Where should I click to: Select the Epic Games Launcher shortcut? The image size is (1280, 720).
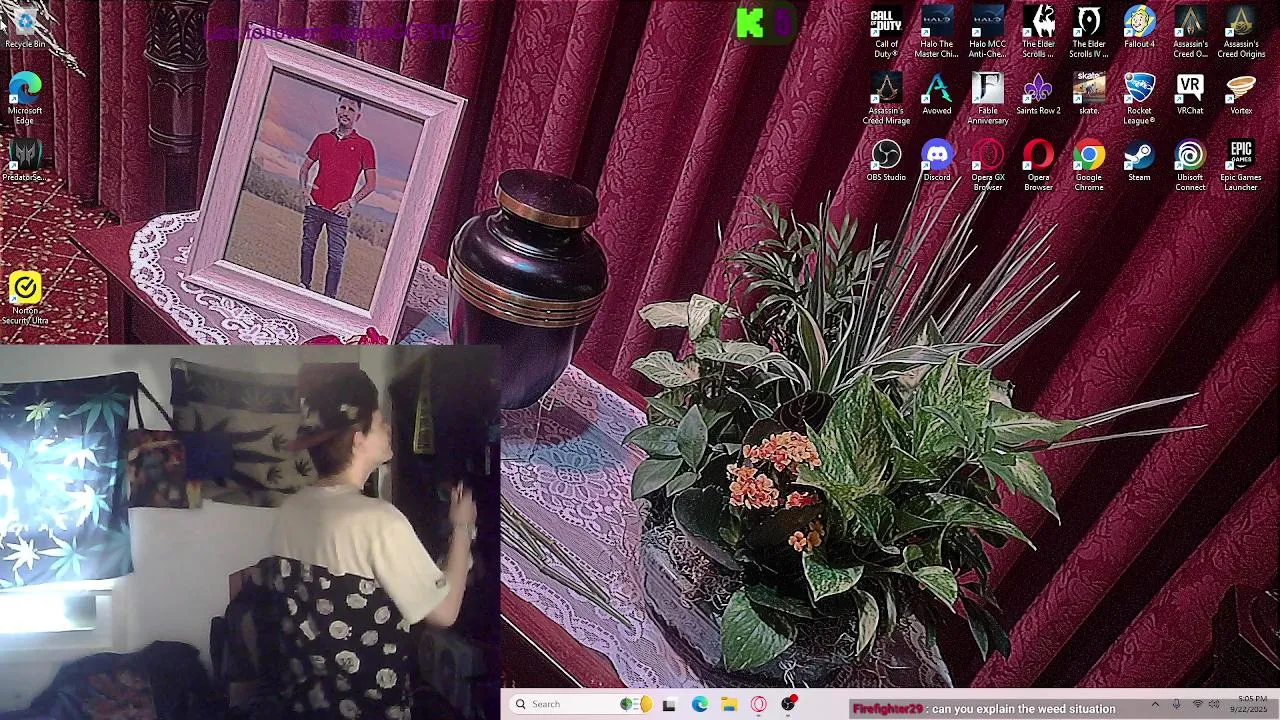pos(1241,166)
